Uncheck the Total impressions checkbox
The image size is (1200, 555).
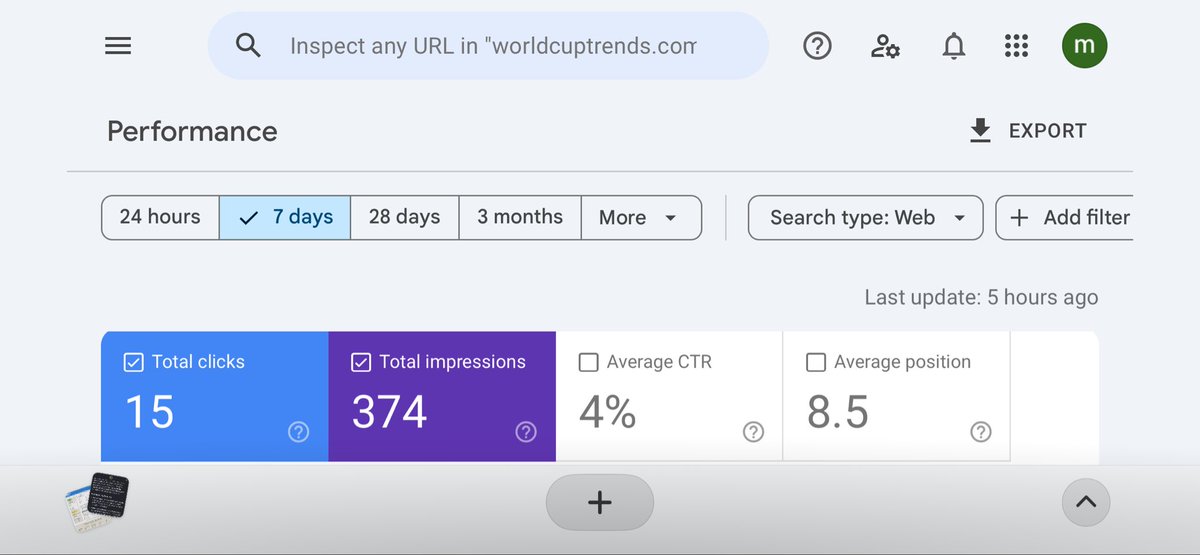tap(361, 362)
